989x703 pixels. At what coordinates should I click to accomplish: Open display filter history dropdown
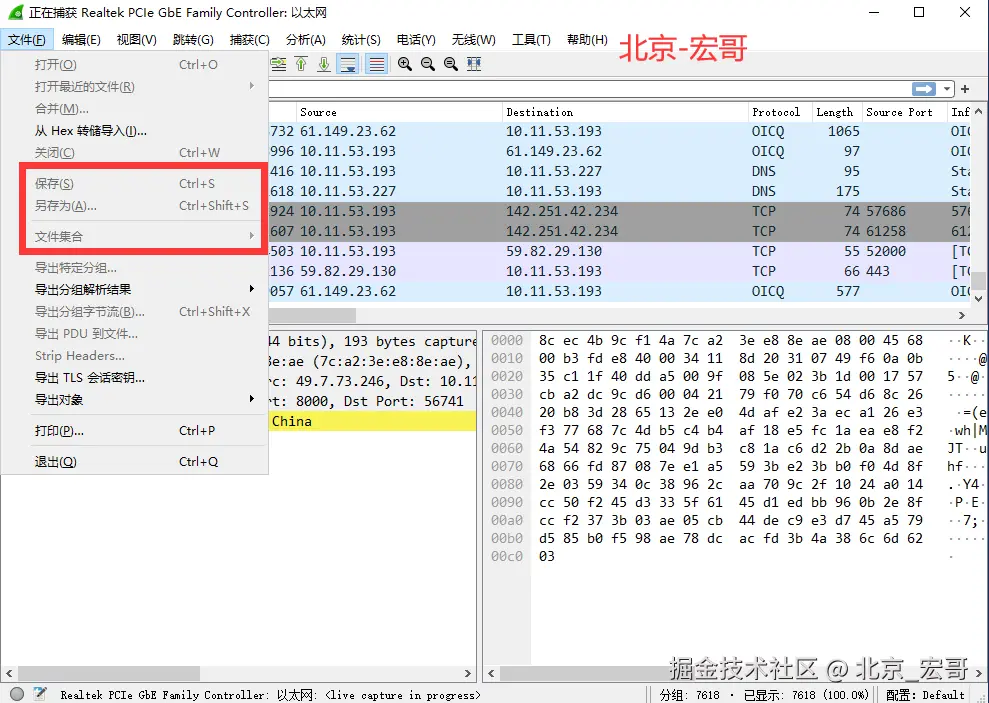947,89
